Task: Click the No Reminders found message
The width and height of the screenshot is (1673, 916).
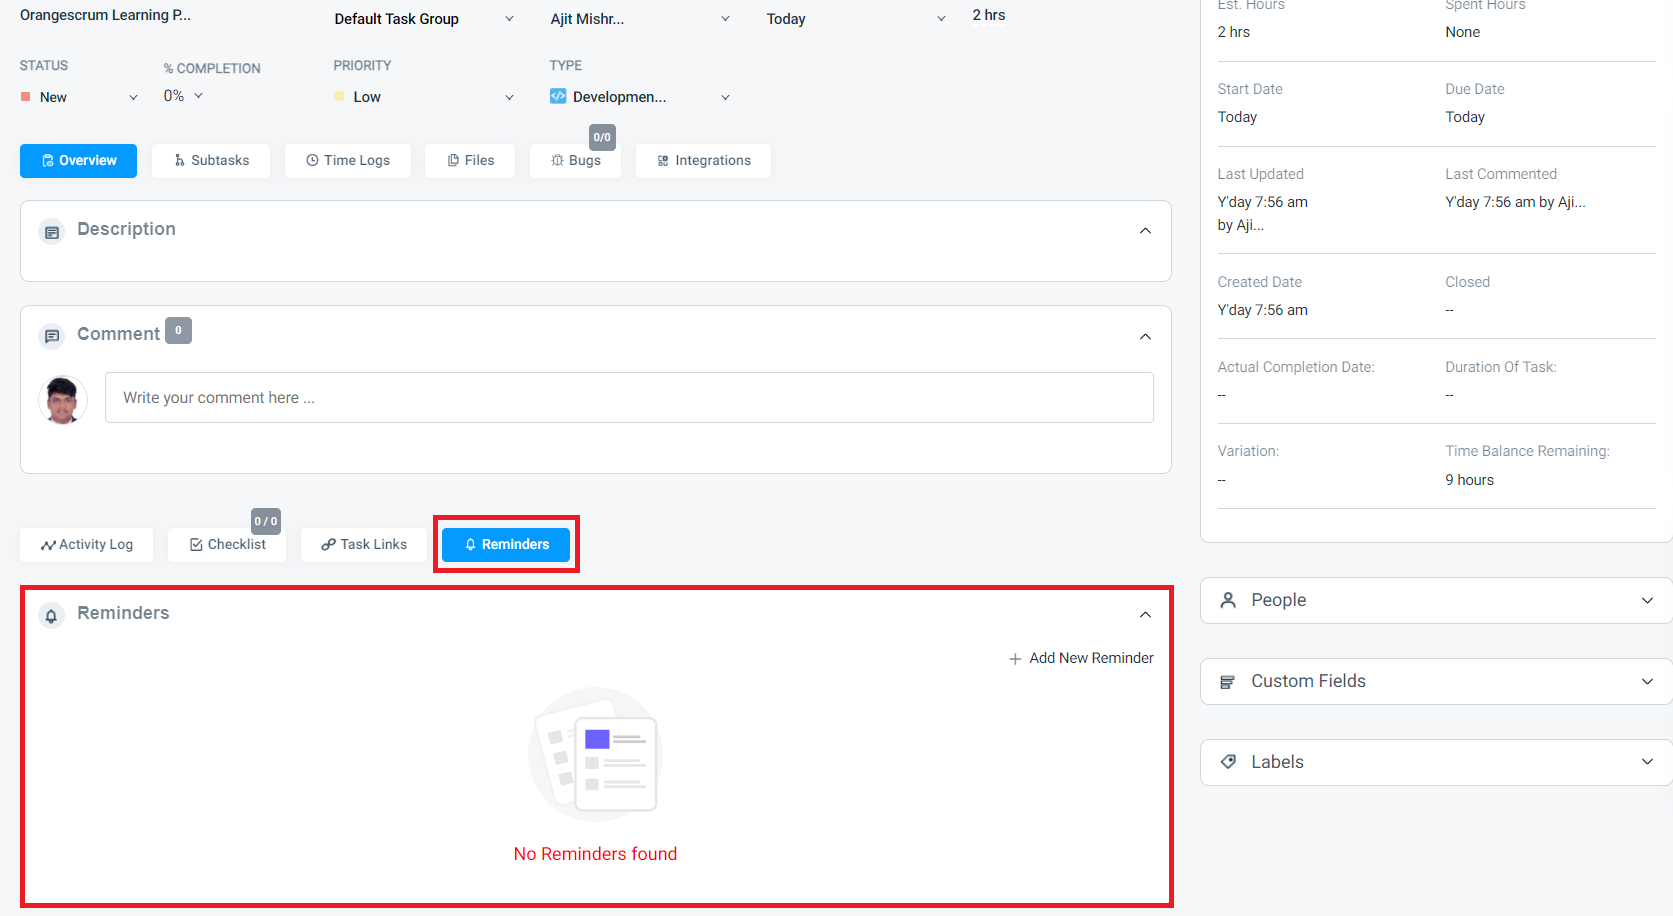Action: 595,854
